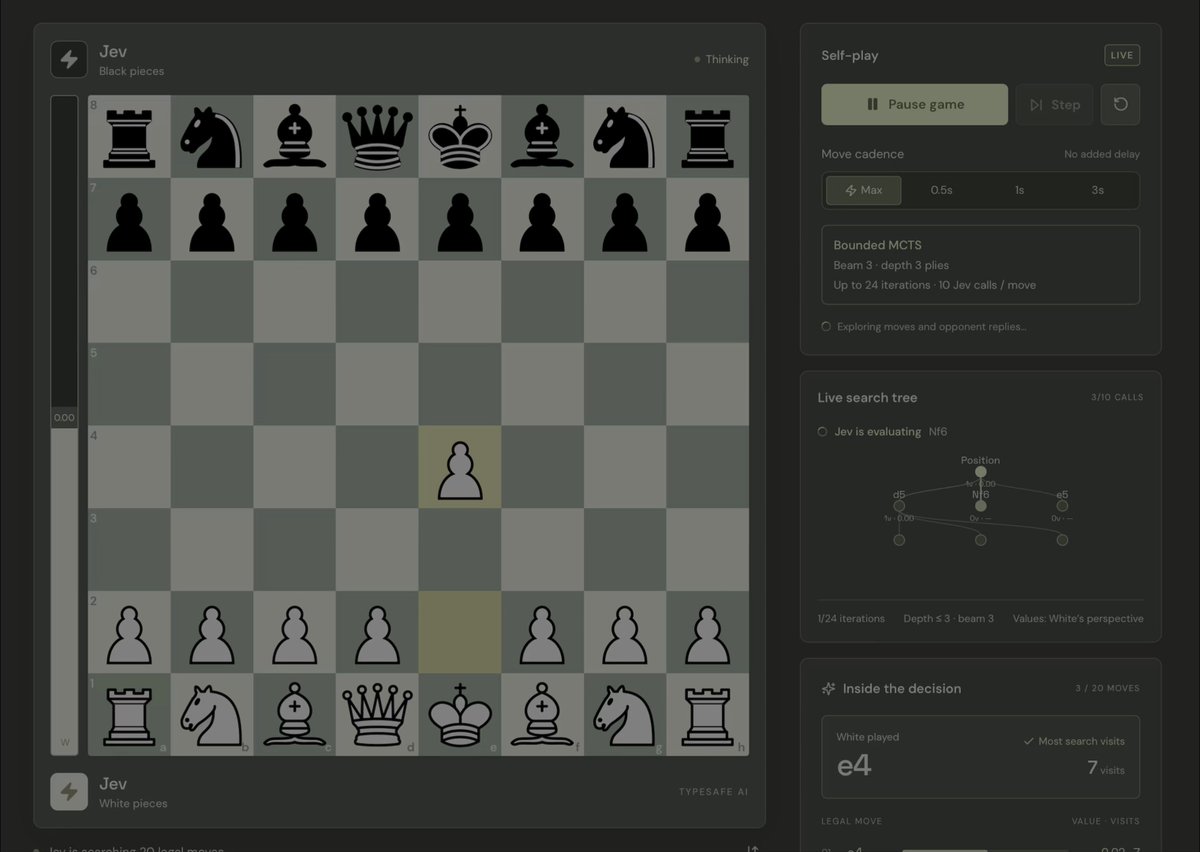
Task: Click the White played e4 card
Action: (980, 757)
